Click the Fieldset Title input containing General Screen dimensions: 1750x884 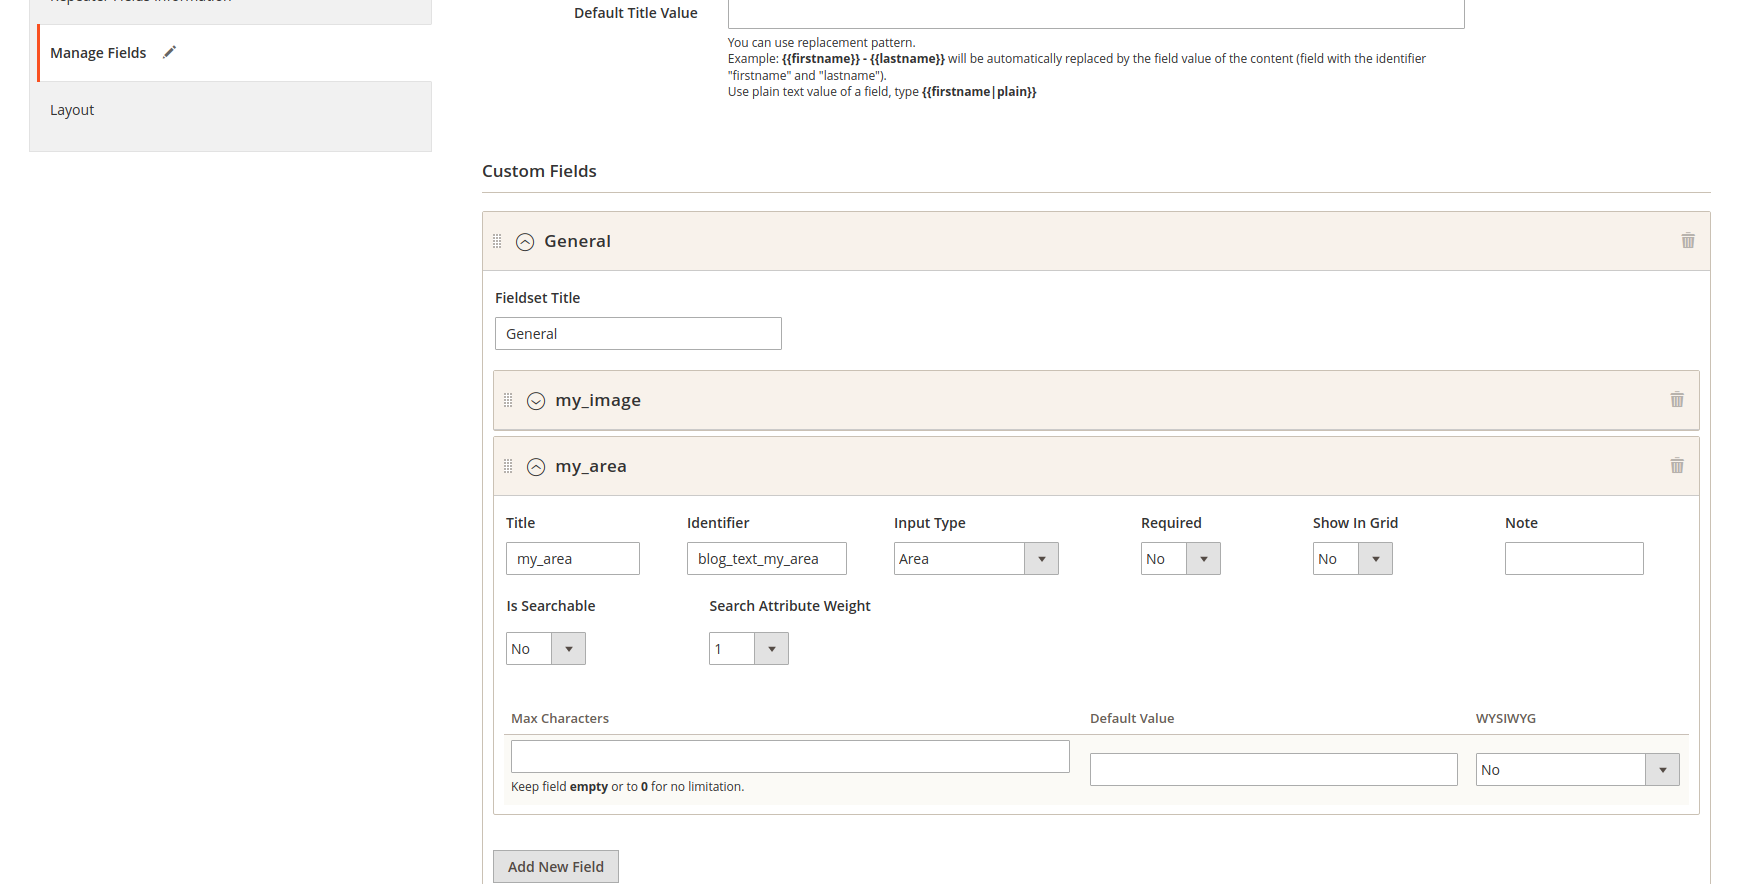[638, 334]
